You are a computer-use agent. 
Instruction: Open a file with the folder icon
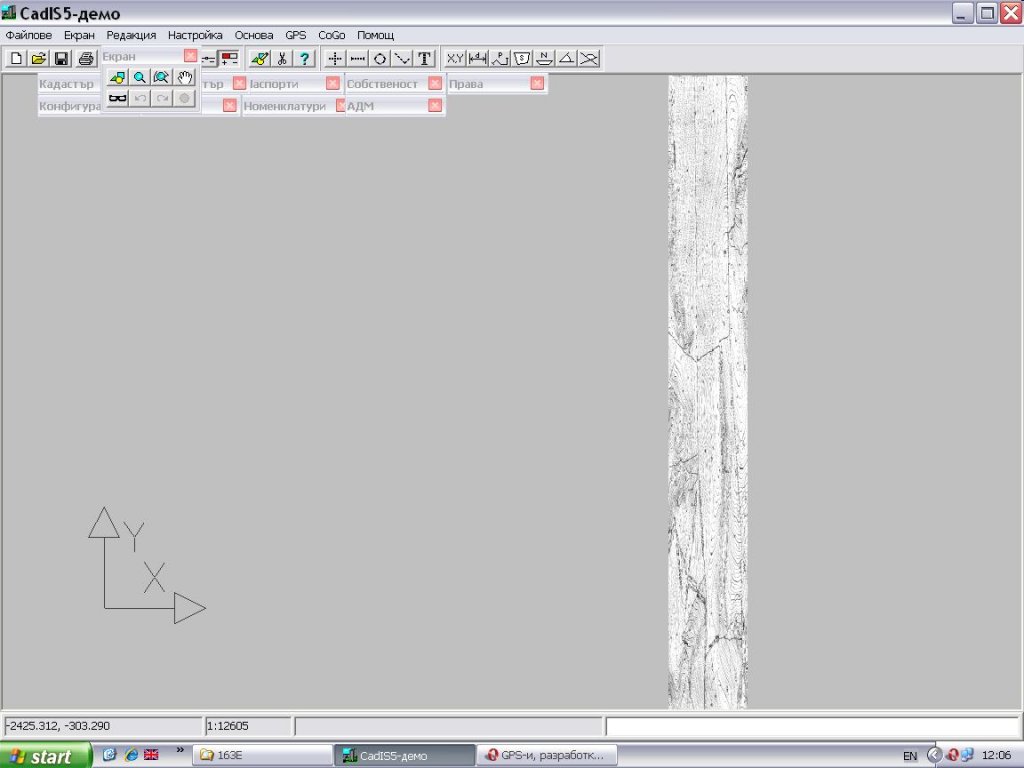point(38,59)
